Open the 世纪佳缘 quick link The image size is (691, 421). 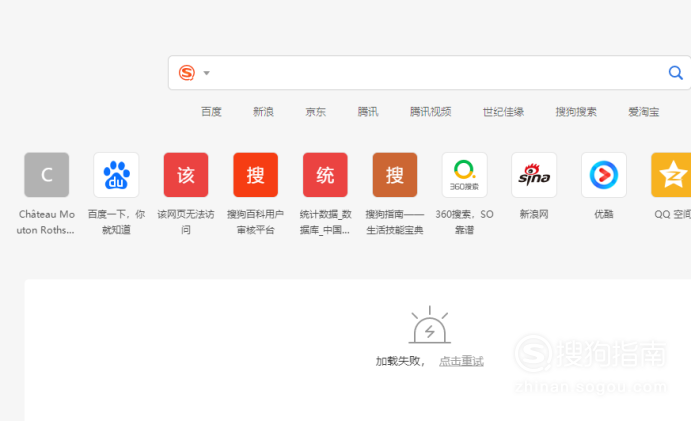coord(503,112)
